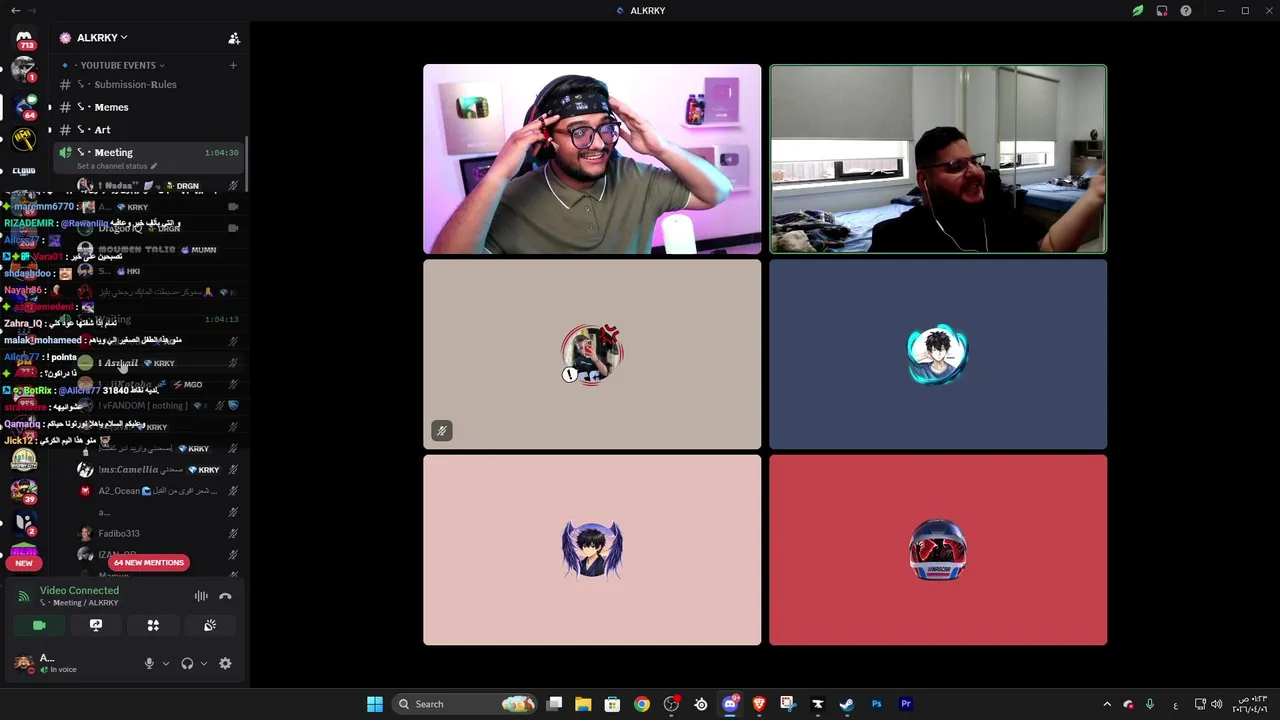Create channel with plus beside YOUTUBE EVENTS
The image size is (1280, 720).
click(x=233, y=65)
